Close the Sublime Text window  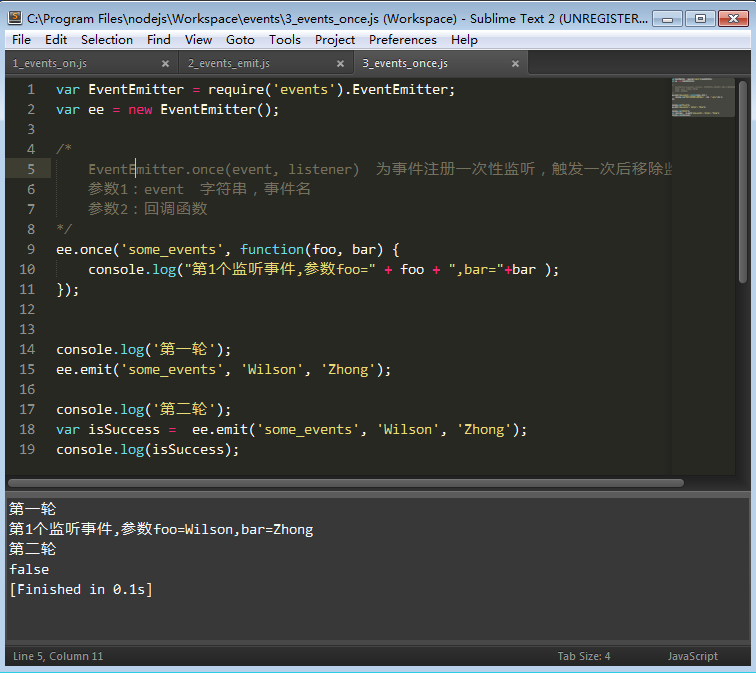733,19
